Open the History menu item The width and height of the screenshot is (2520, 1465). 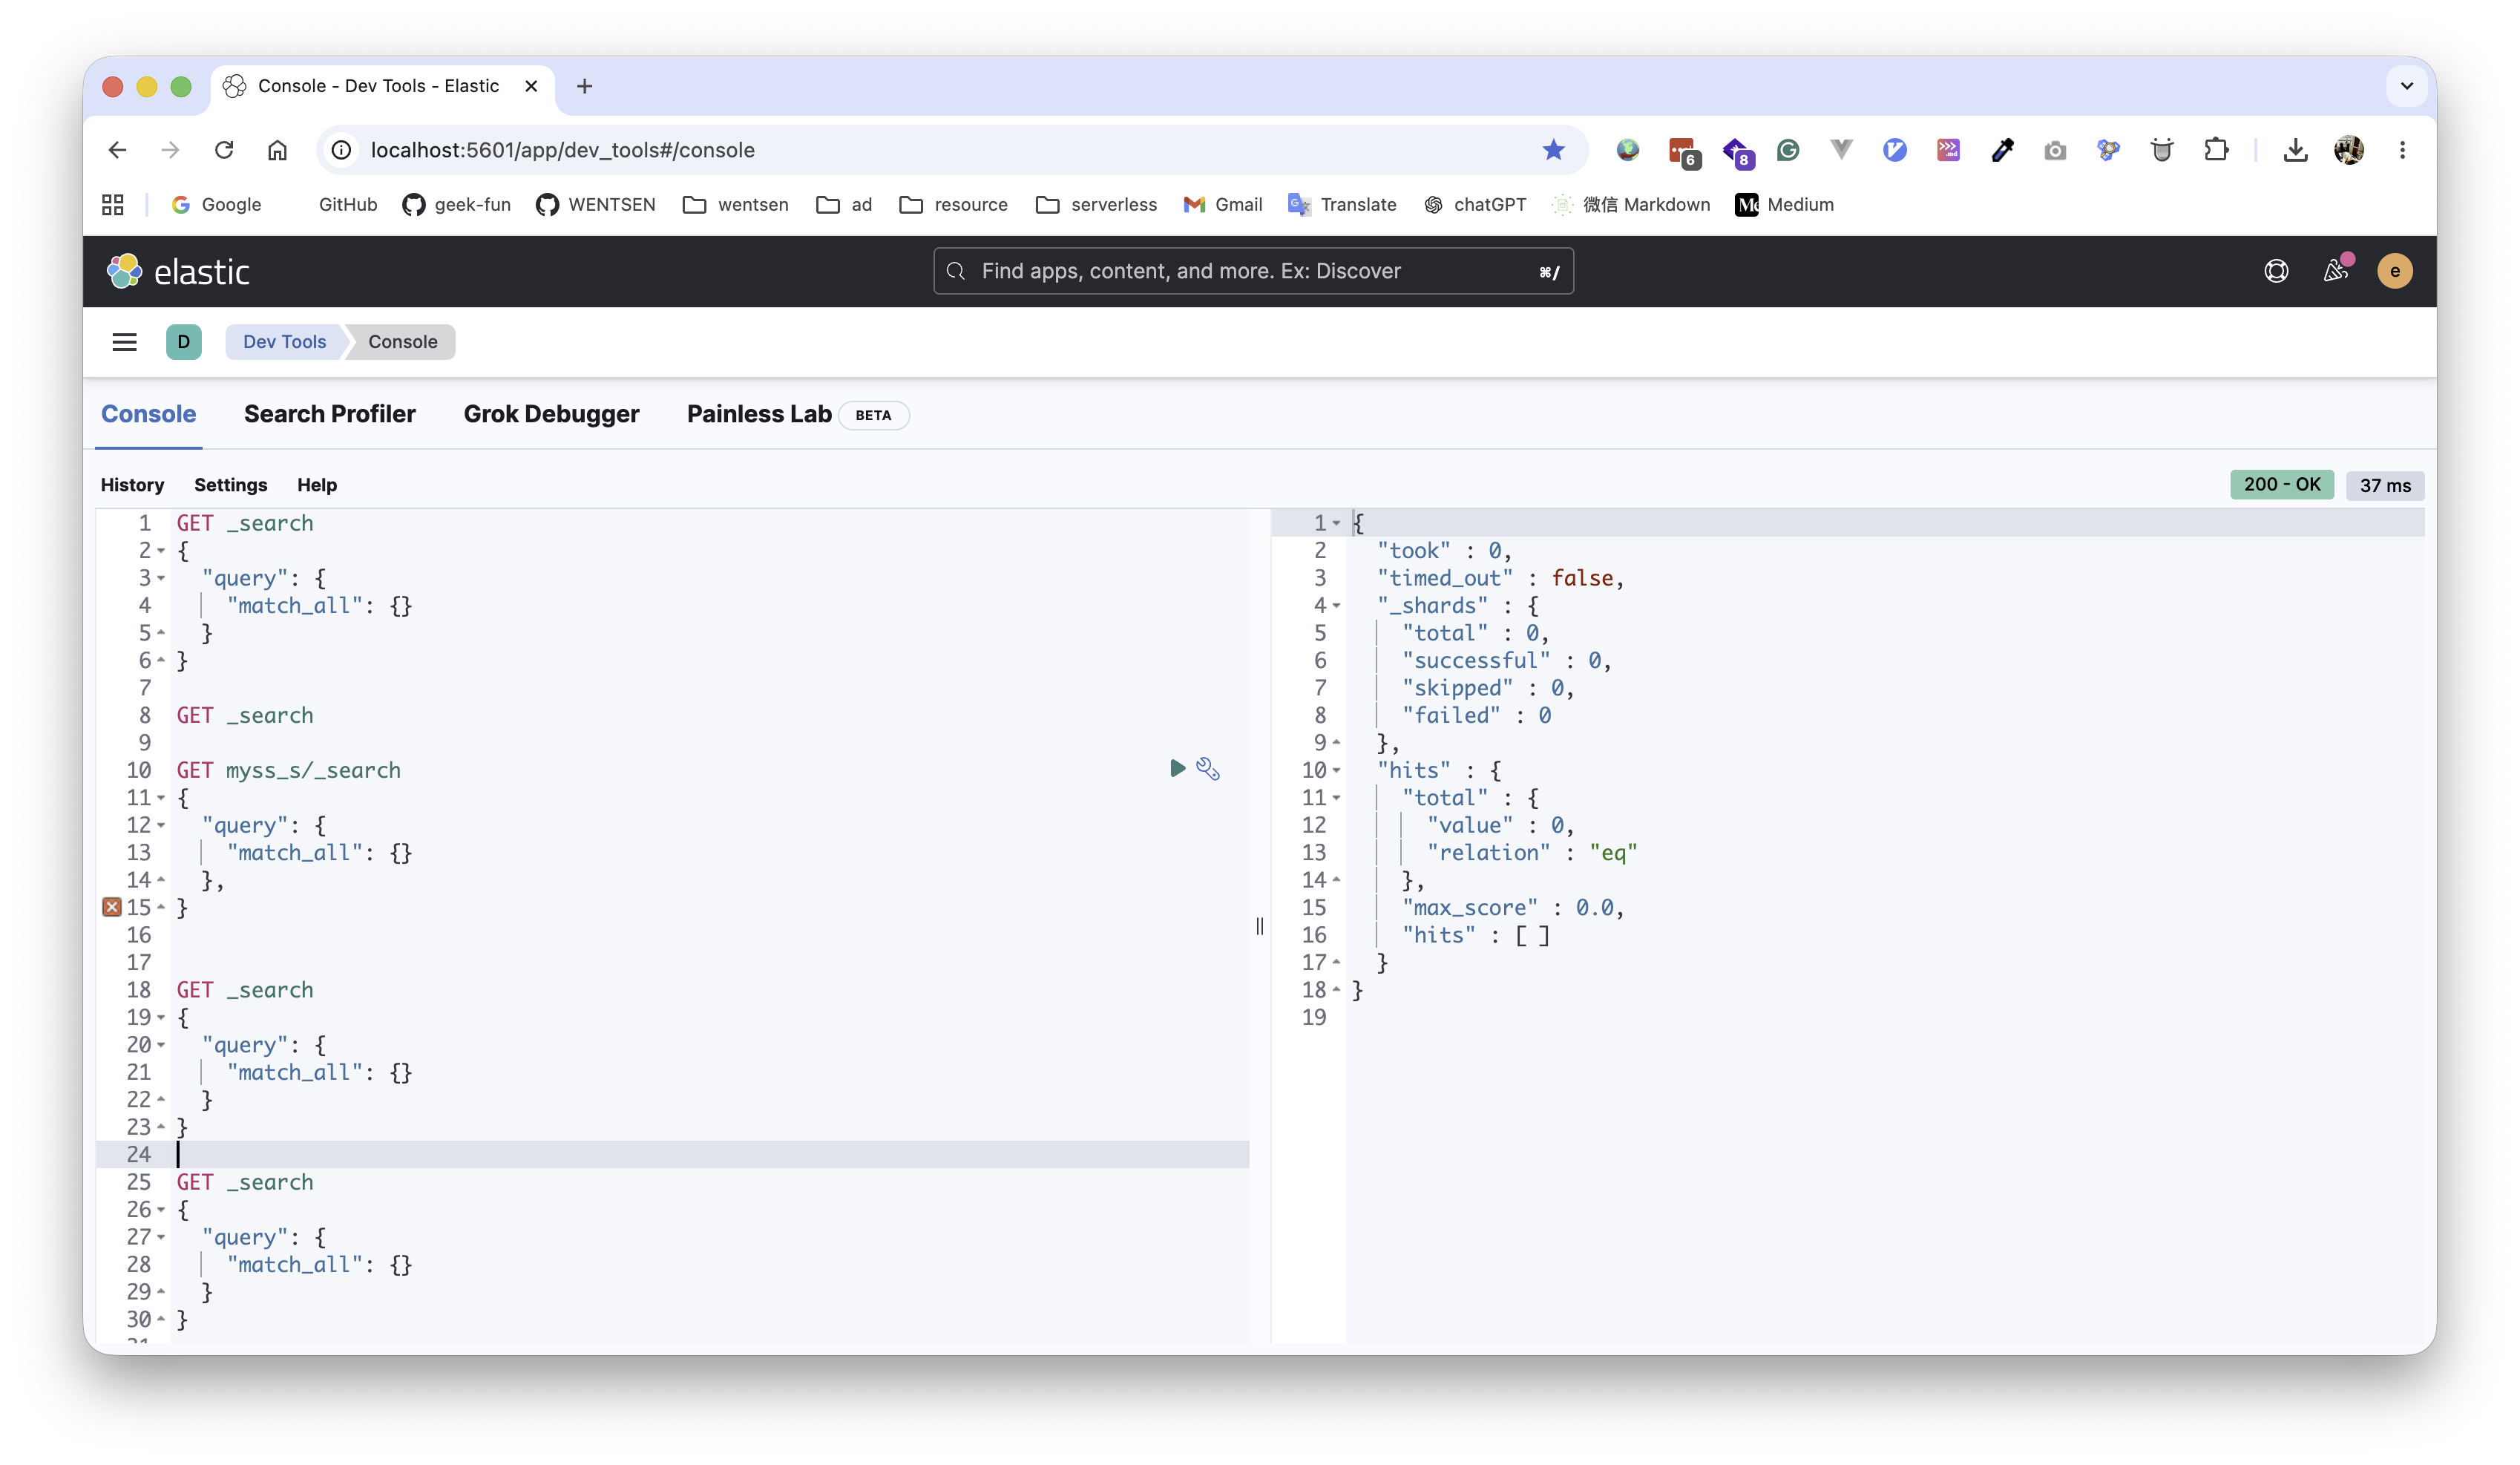132,485
